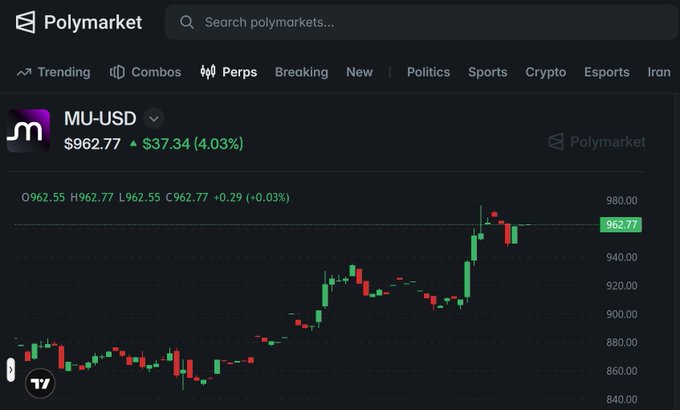Click the $962.77 current price
The width and height of the screenshot is (680, 410).
[x=92, y=144]
